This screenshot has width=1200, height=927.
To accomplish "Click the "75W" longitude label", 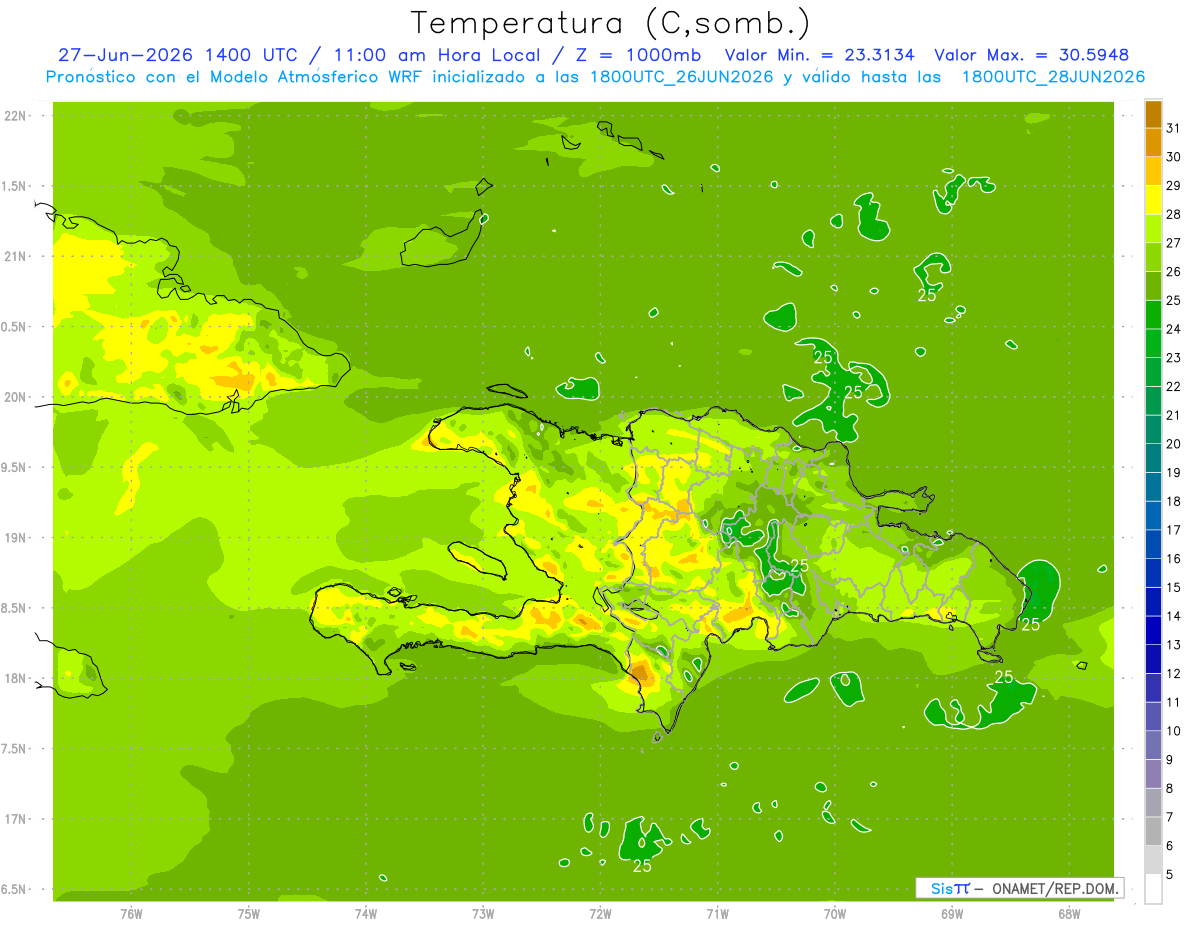I will (248, 914).
